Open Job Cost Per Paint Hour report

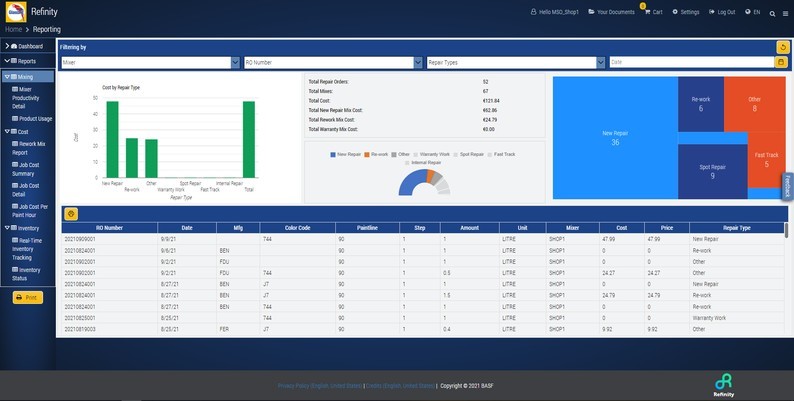tap(30, 211)
